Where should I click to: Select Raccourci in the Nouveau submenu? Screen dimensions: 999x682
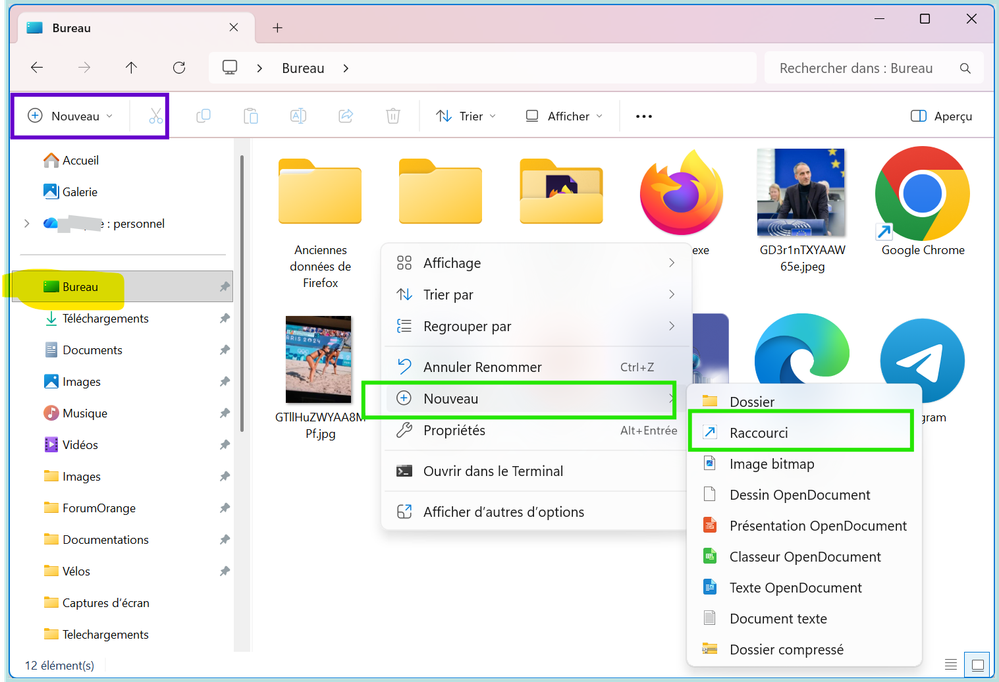(x=759, y=433)
